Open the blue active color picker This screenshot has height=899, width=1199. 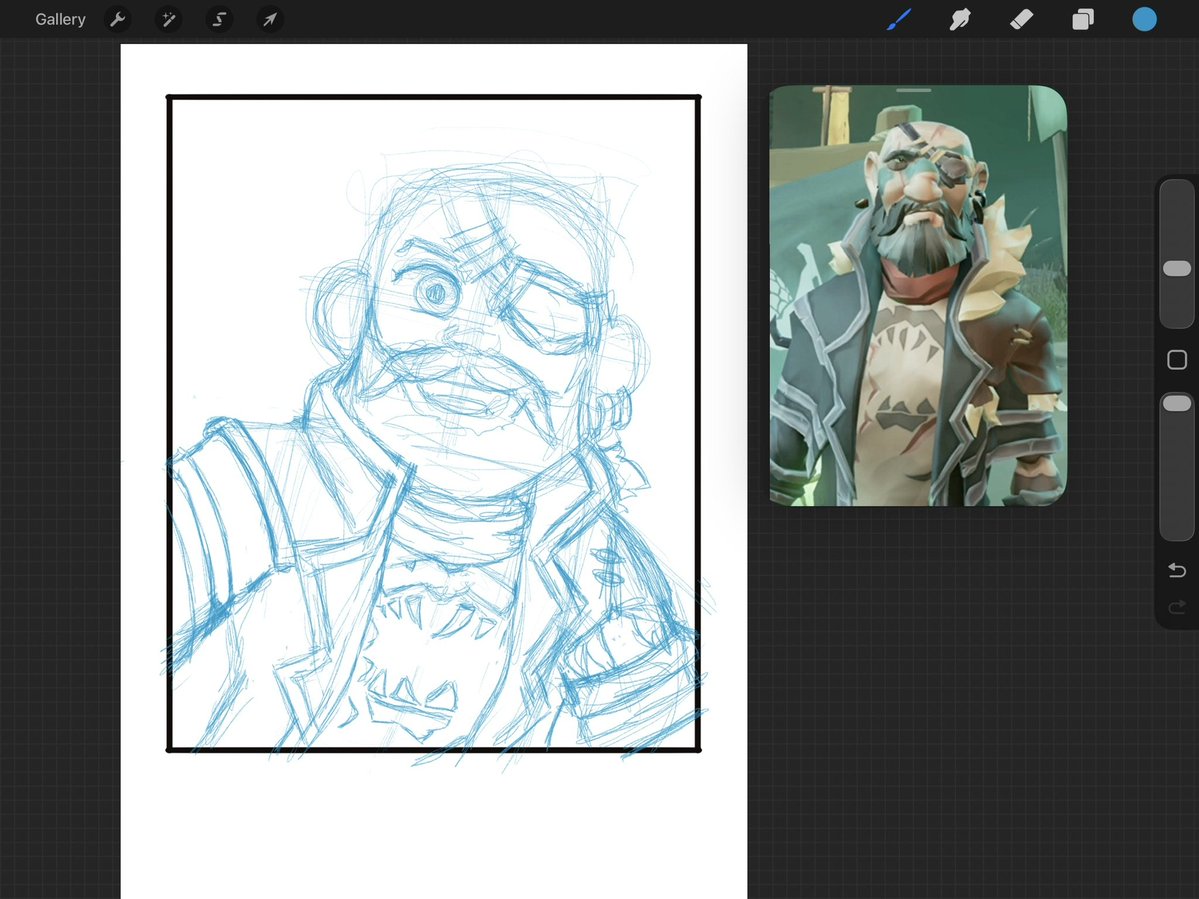pos(1144,19)
